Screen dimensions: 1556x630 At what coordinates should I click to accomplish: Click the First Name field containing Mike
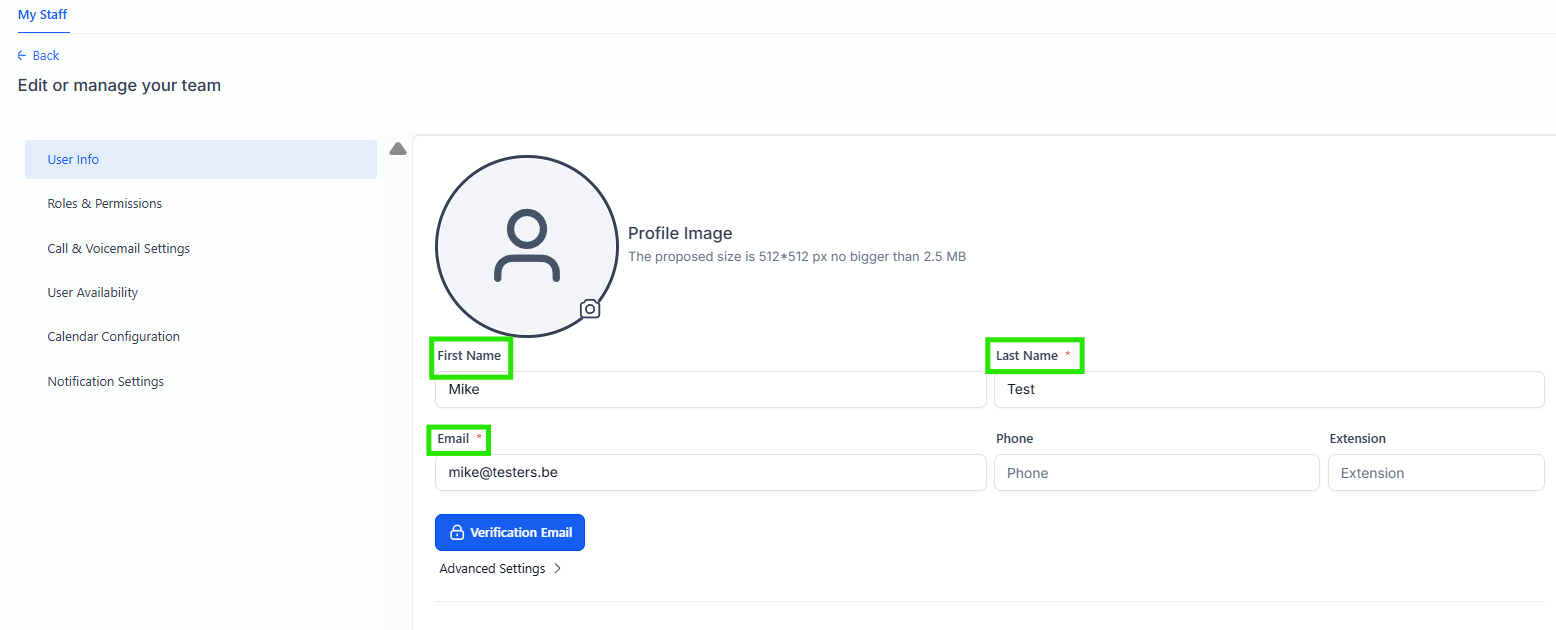pos(711,390)
